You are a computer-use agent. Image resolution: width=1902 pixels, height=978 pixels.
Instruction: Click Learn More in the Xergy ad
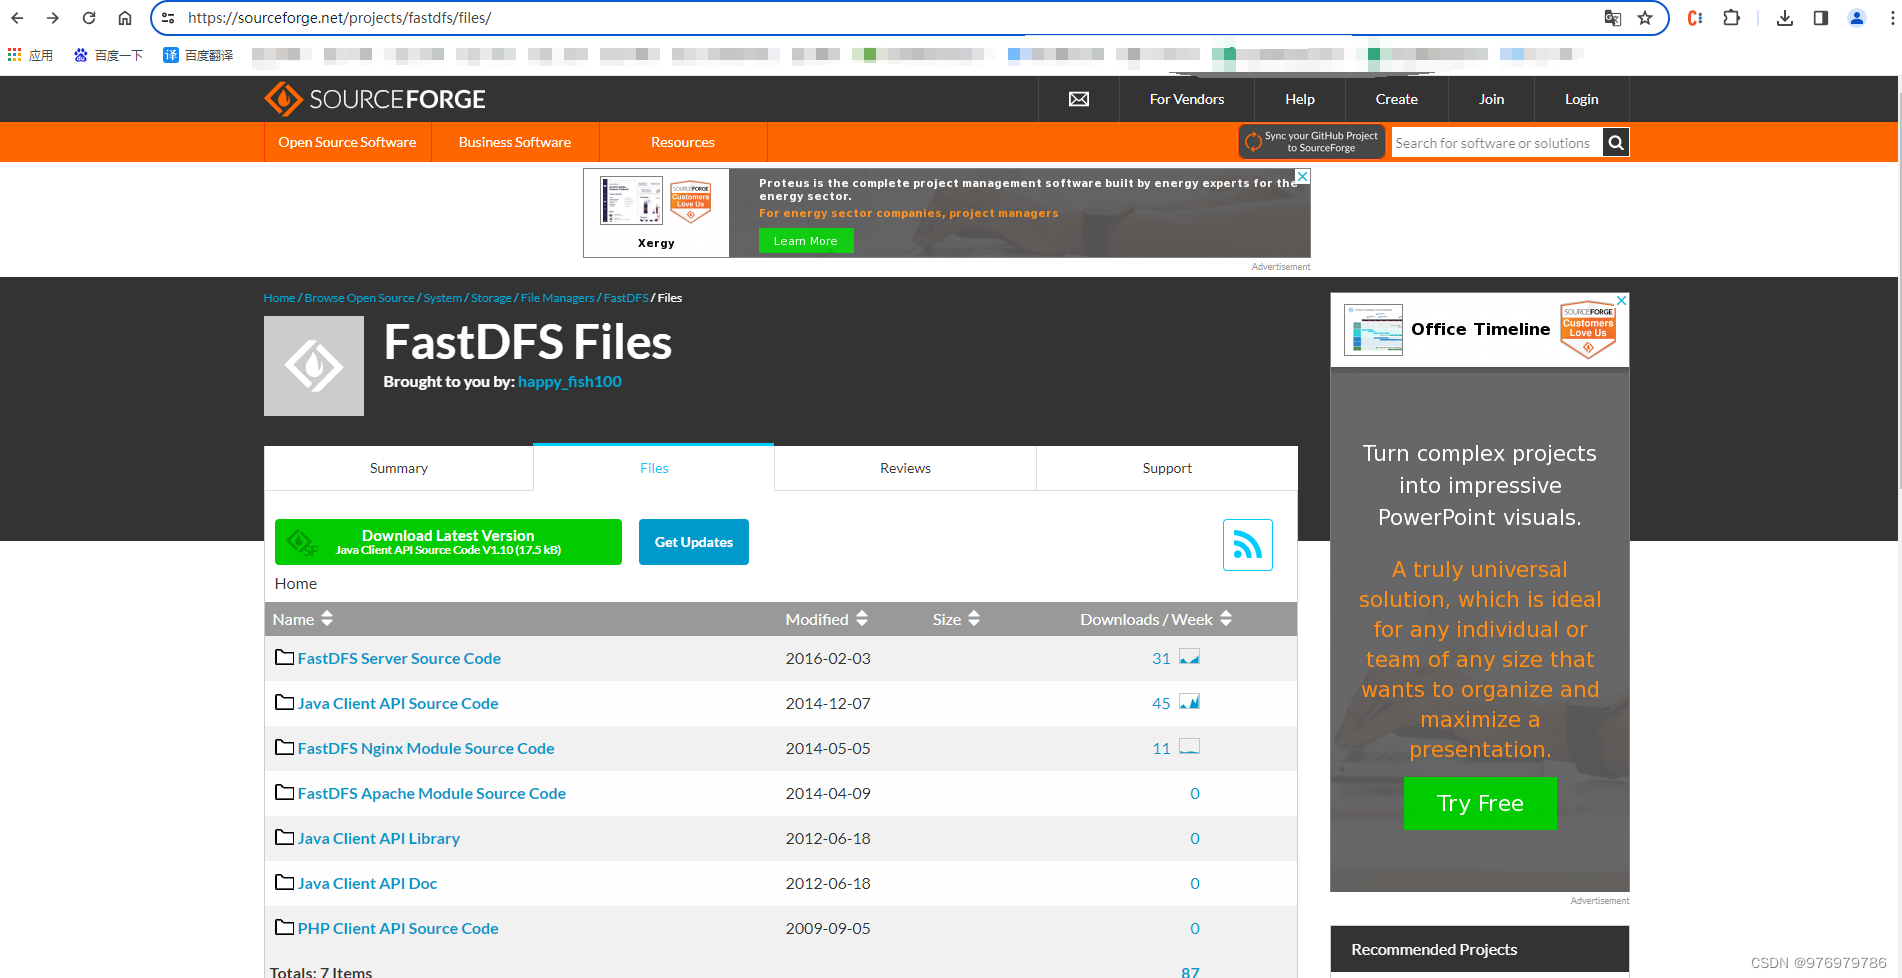click(x=806, y=241)
